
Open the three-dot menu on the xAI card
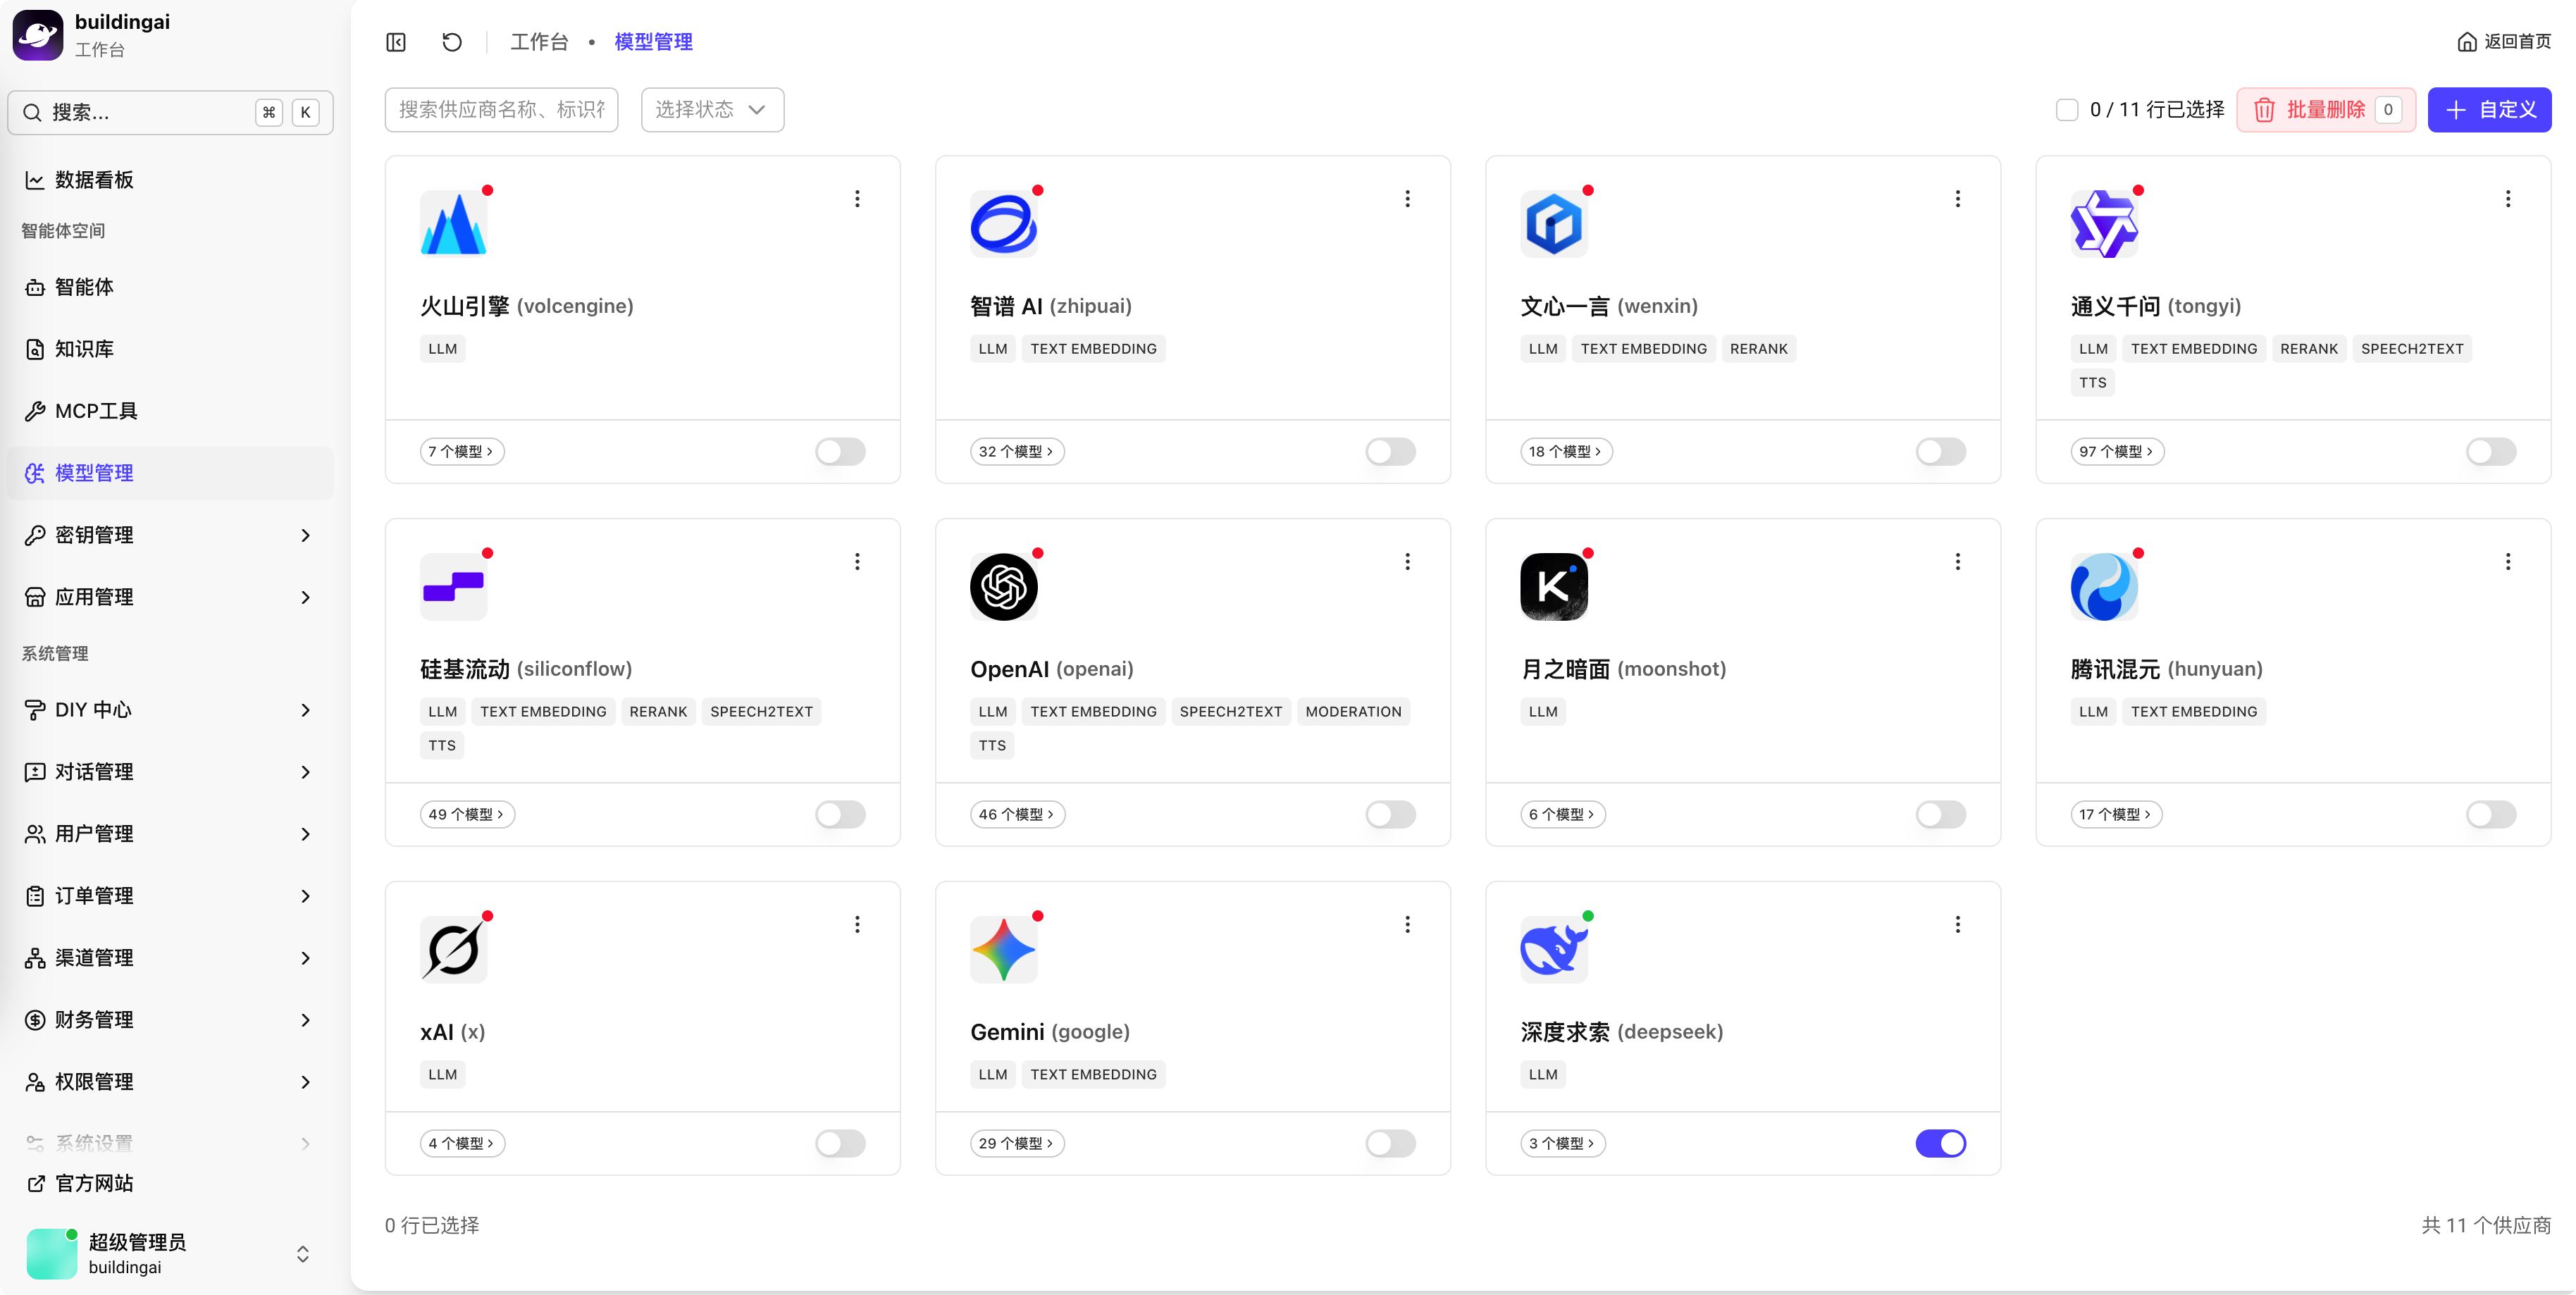[857, 925]
